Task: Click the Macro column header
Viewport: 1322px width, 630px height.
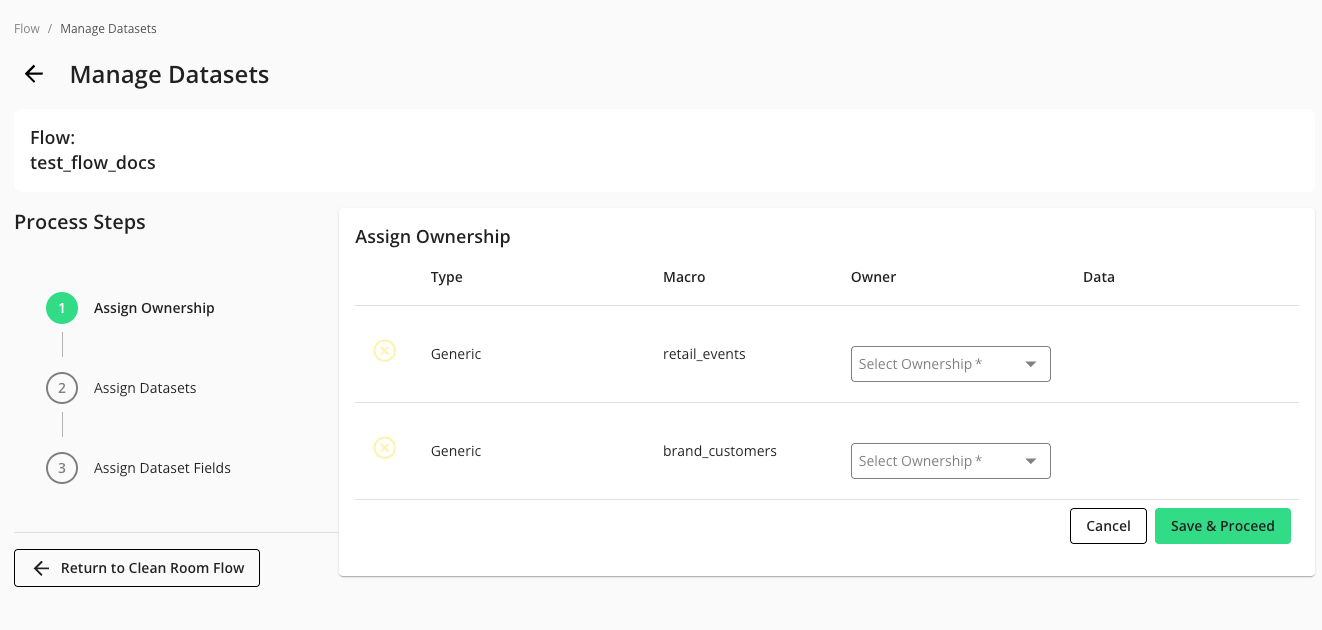Action: pyautogui.click(x=684, y=277)
